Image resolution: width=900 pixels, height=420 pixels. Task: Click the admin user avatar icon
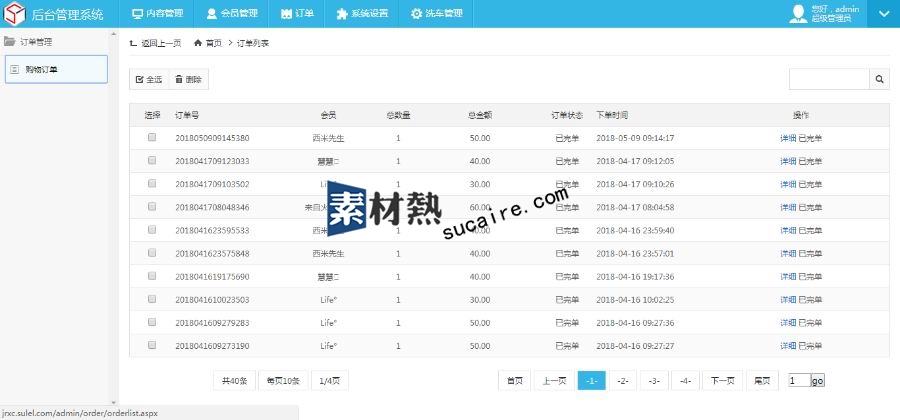pos(797,13)
